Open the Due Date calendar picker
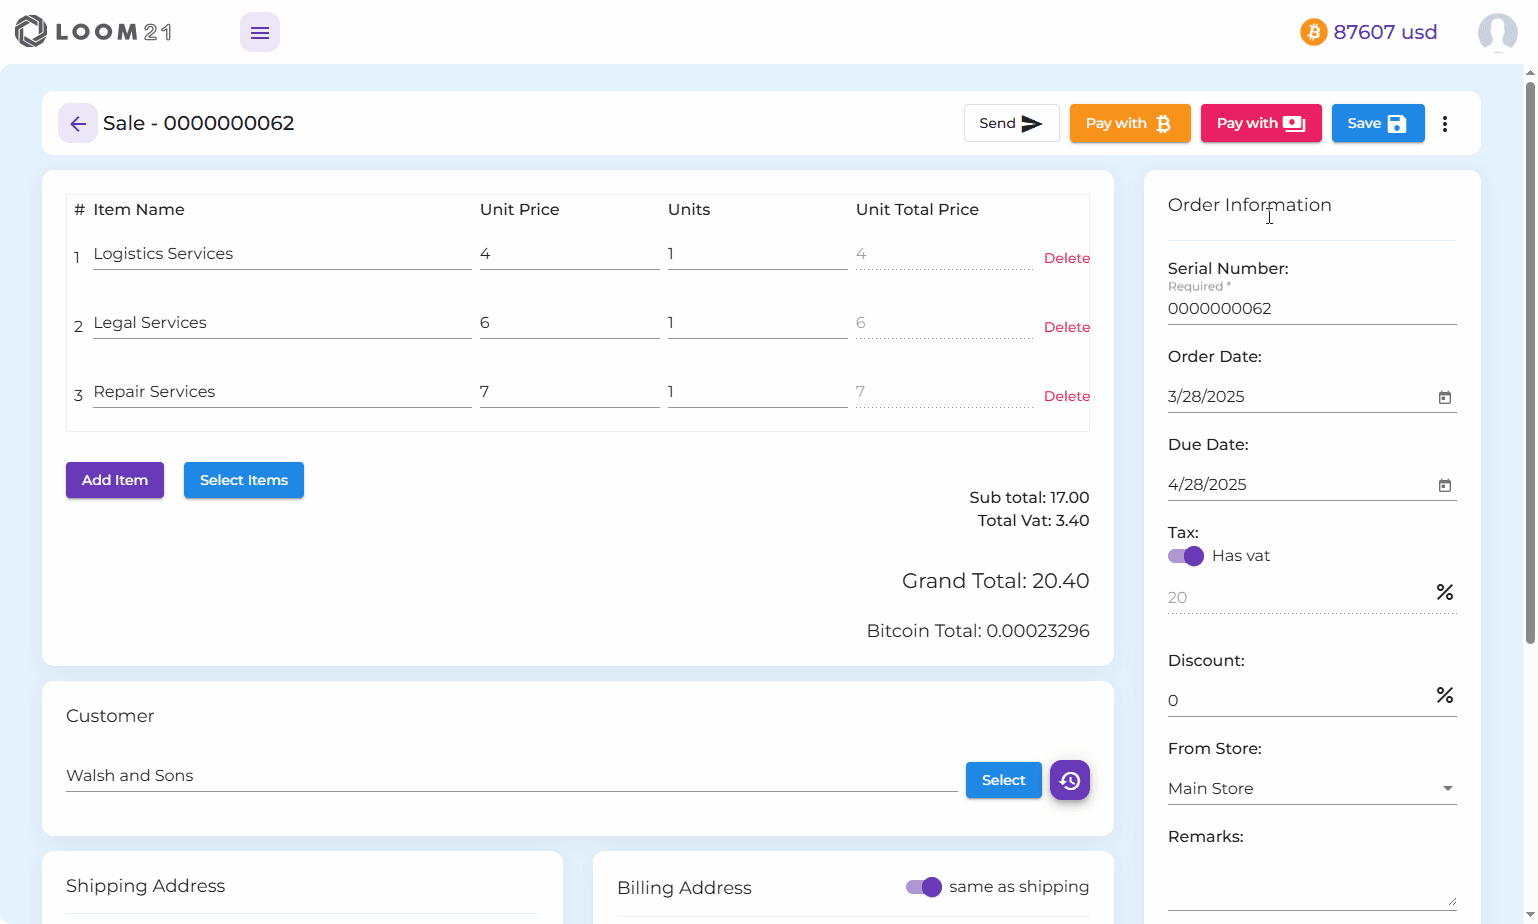 pyautogui.click(x=1445, y=485)
